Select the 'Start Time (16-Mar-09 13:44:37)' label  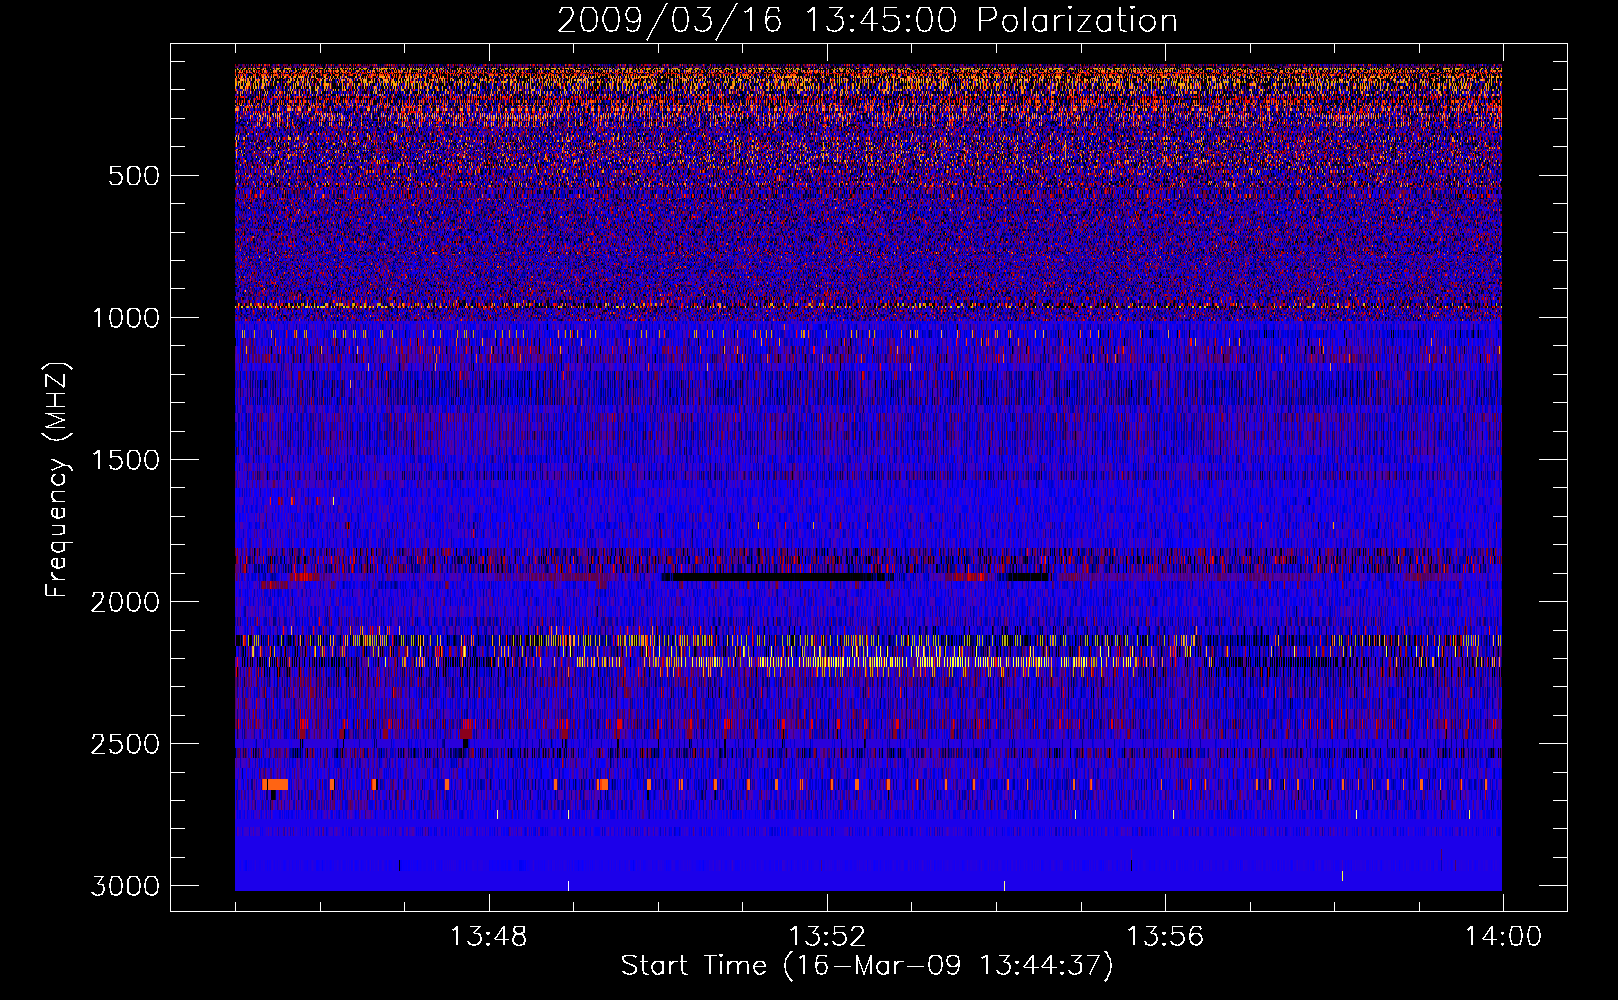[x=867, y=966]
